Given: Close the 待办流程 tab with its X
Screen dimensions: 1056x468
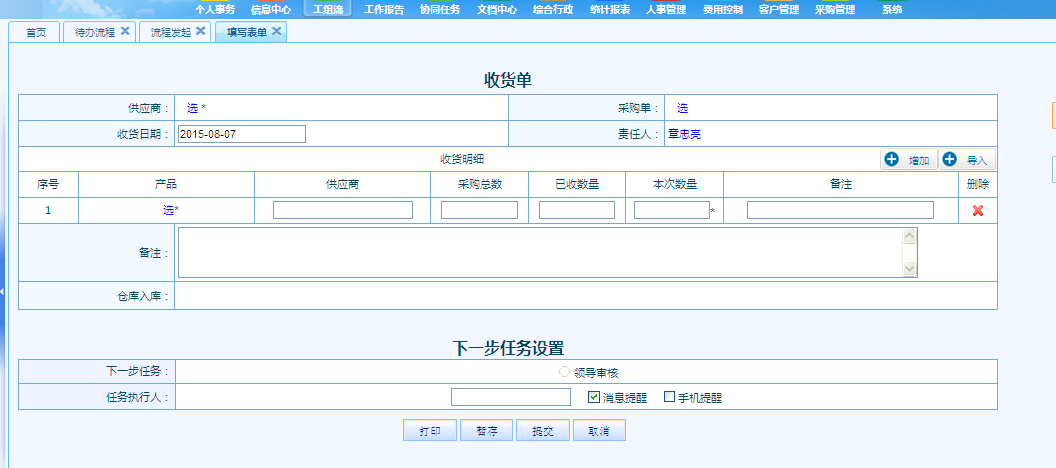Looking at the screenshot, I should click(x=125, y=31).
